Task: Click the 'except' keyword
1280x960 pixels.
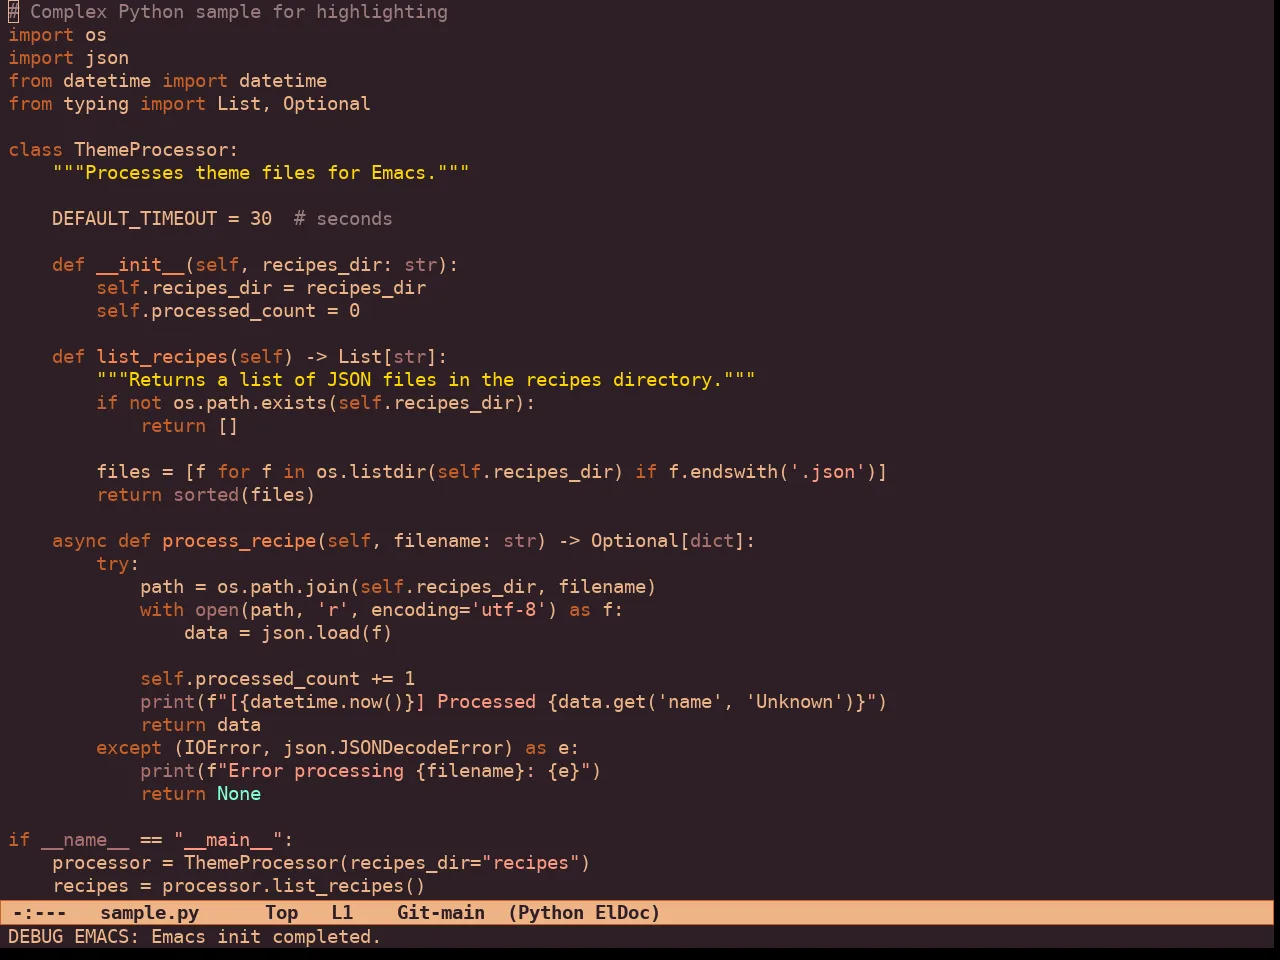Action: click(x=129, y=748)
